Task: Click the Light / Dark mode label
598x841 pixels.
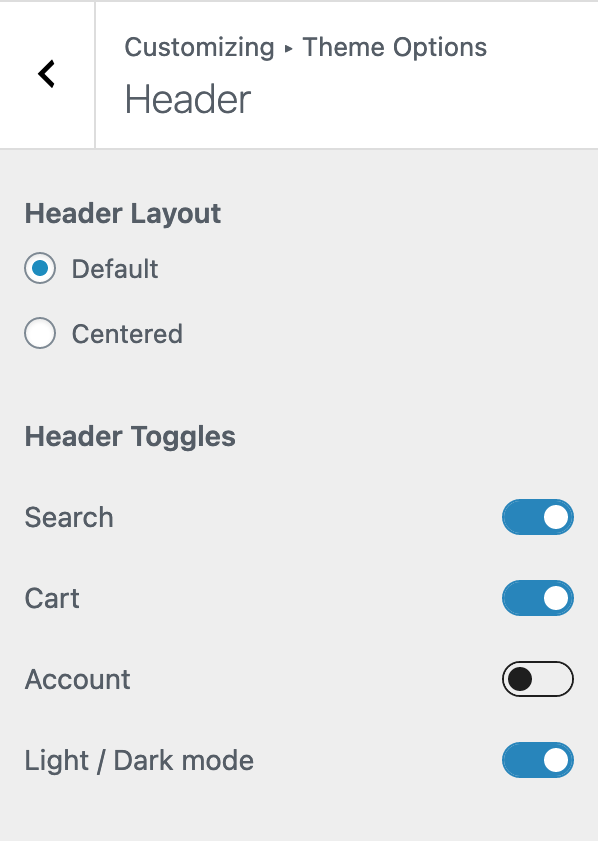Action: pyautogui.click(x=139, y=760)
